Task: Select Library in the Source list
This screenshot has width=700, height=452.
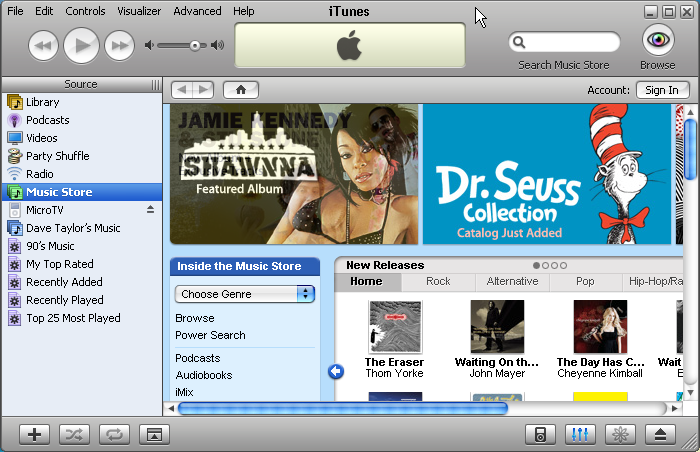Action: 82,102
